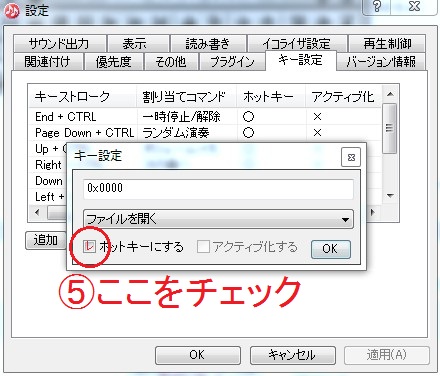Viewport: 440px width, 376px height.
Task: Click the horizontal scroll left arrow
Action: coord(37,212)
